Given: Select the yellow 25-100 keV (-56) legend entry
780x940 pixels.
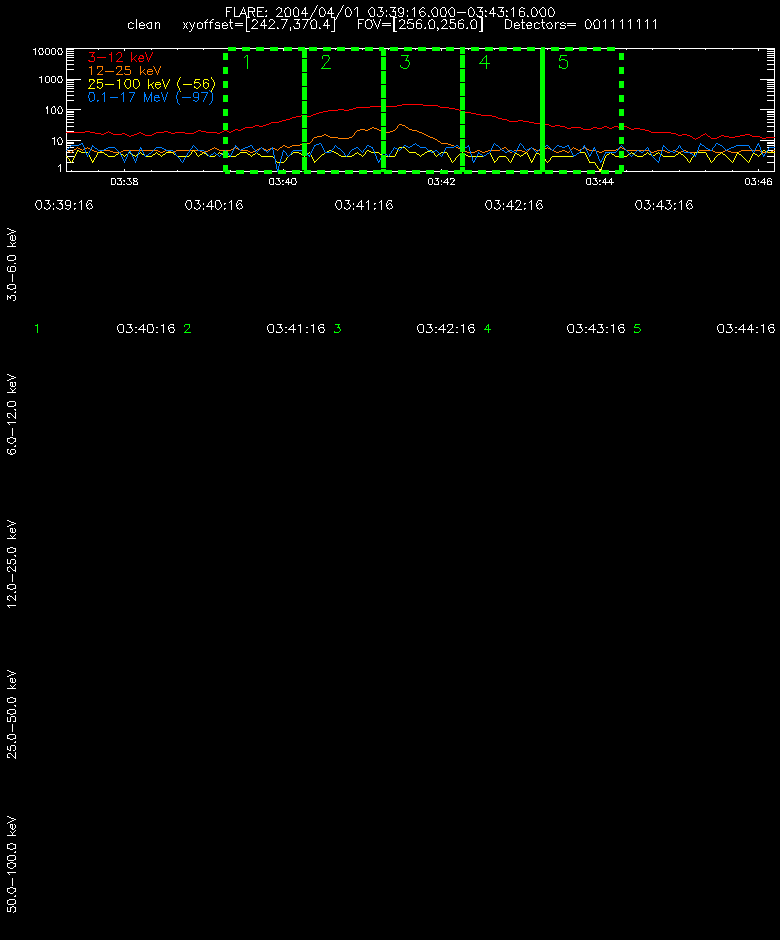Looking at the screenshot, I should click(152, 84).
